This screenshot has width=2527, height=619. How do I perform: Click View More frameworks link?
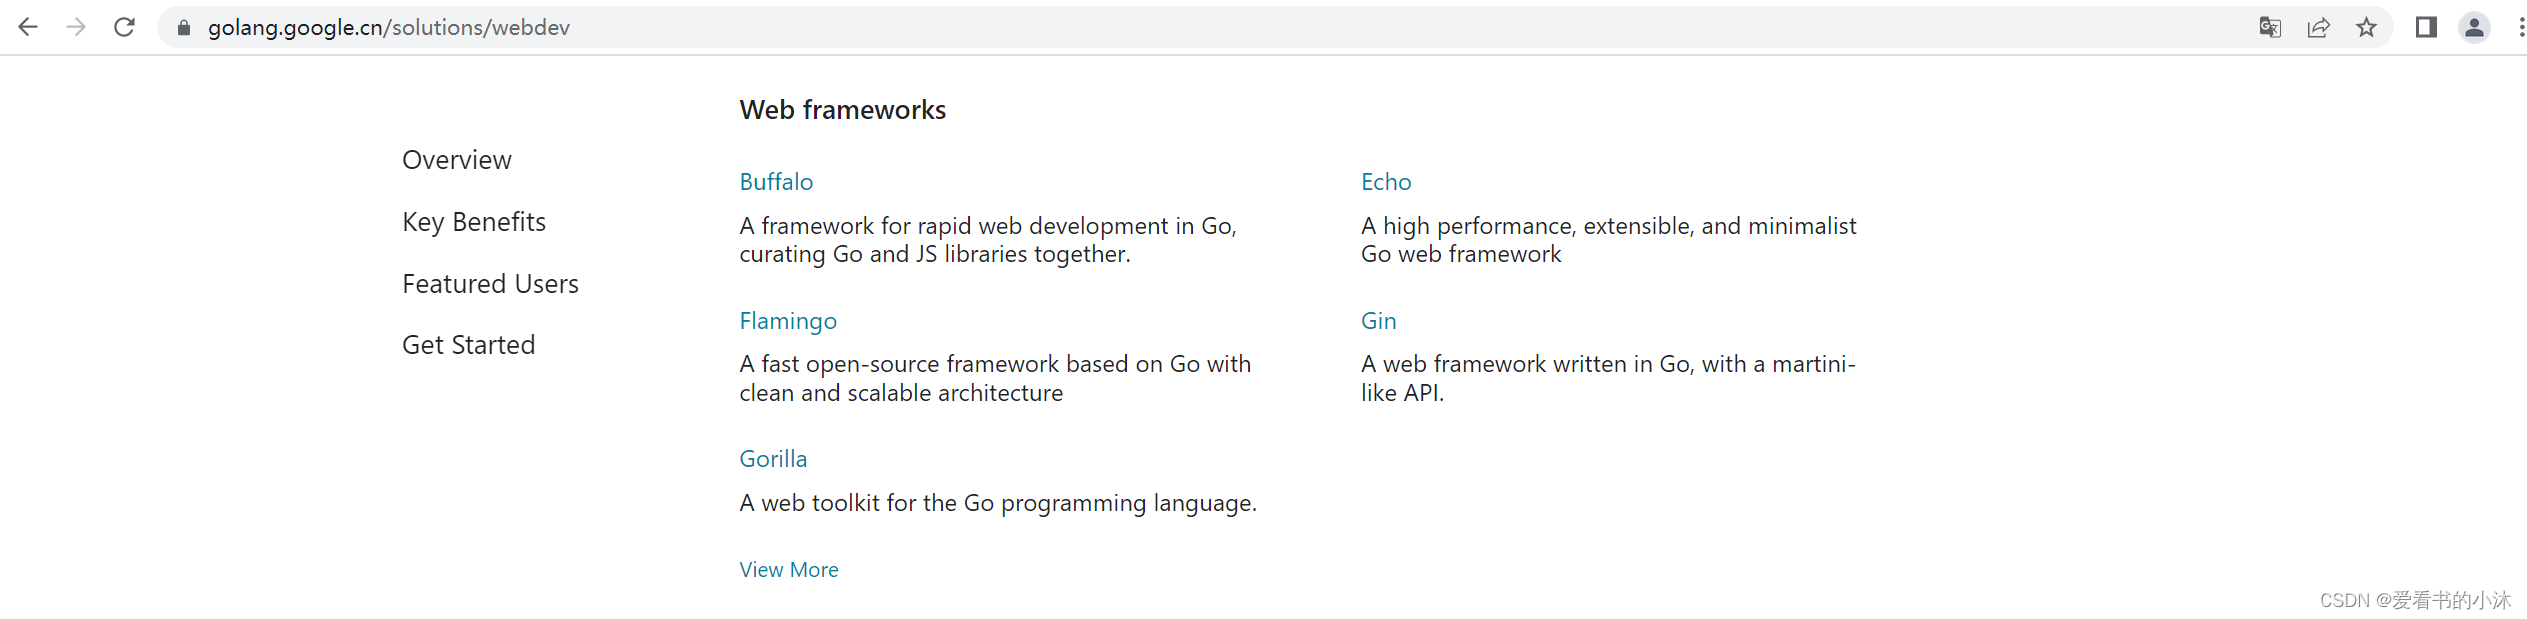click(x=789, y=570)
